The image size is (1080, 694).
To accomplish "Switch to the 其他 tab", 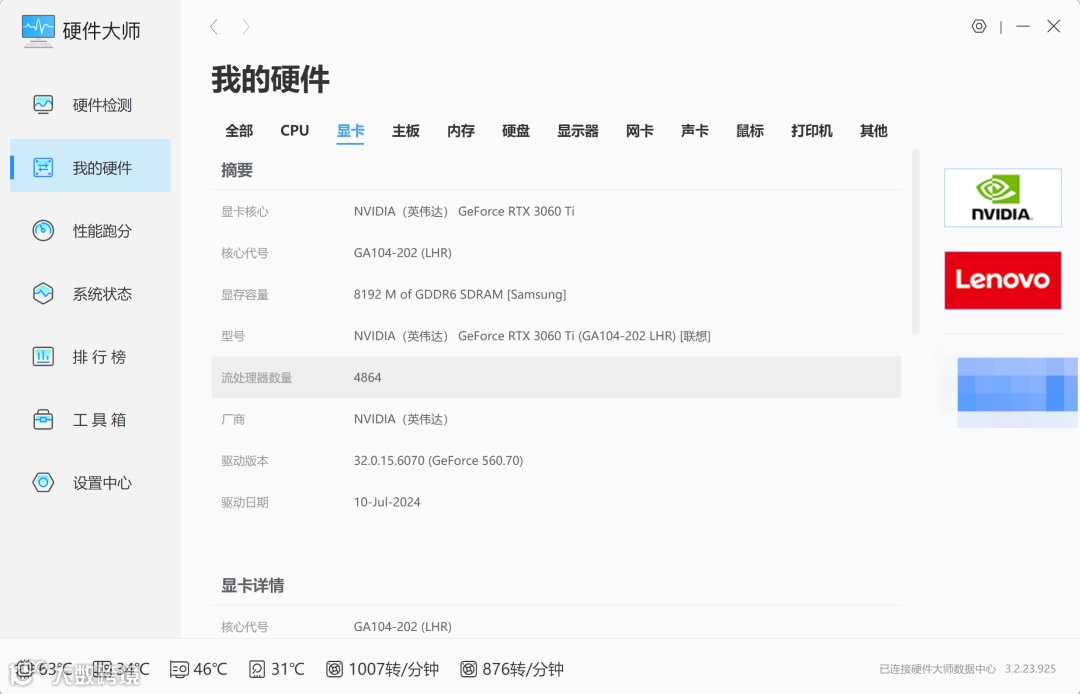I will (873, 131).
